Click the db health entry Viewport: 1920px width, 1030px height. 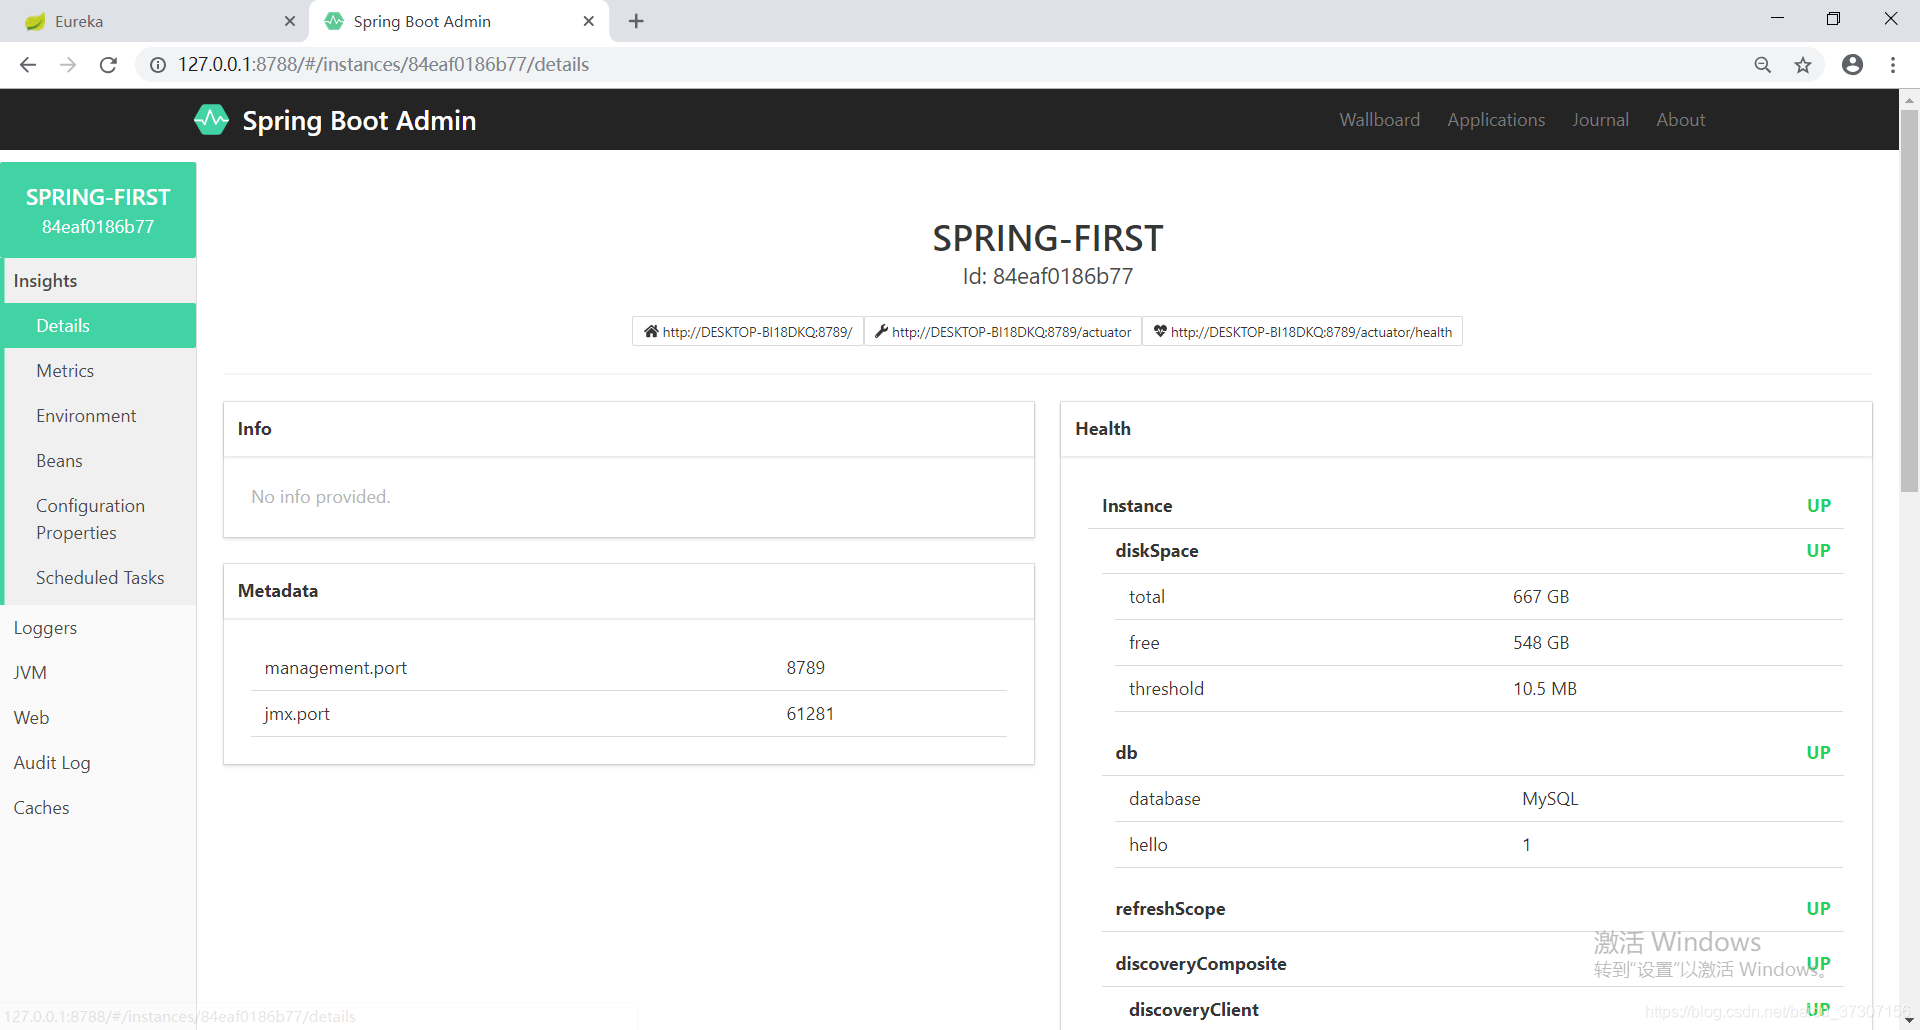point(1472,753)
